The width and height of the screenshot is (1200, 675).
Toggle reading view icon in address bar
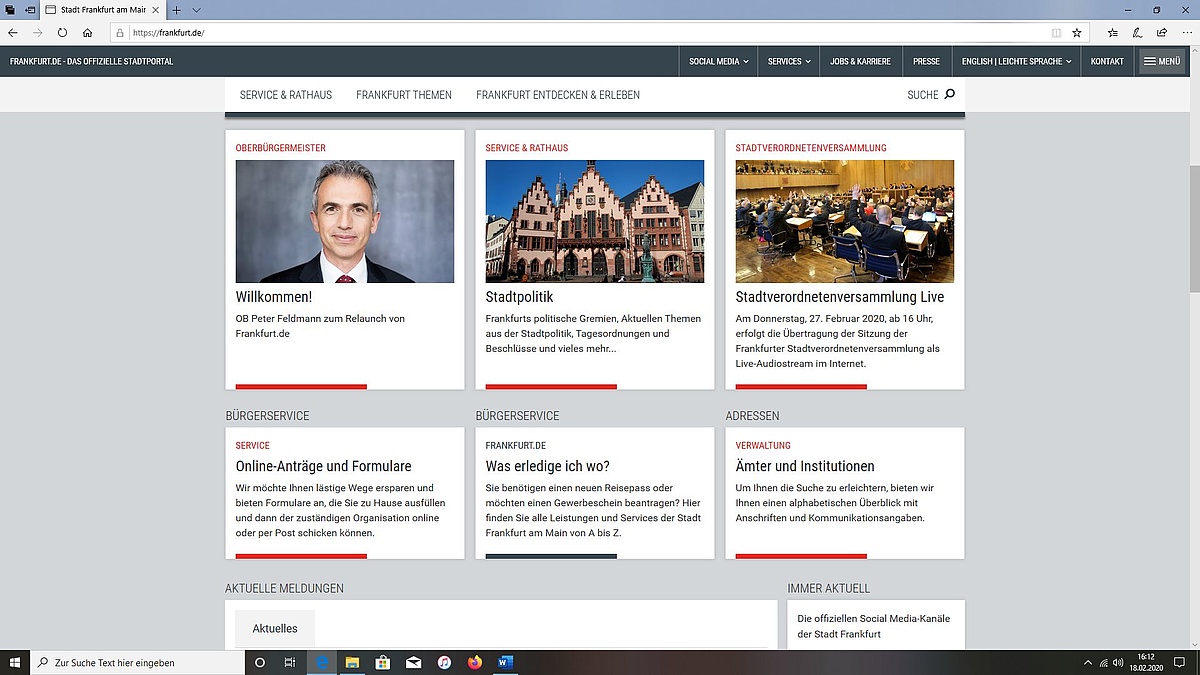pos(1056,32)
